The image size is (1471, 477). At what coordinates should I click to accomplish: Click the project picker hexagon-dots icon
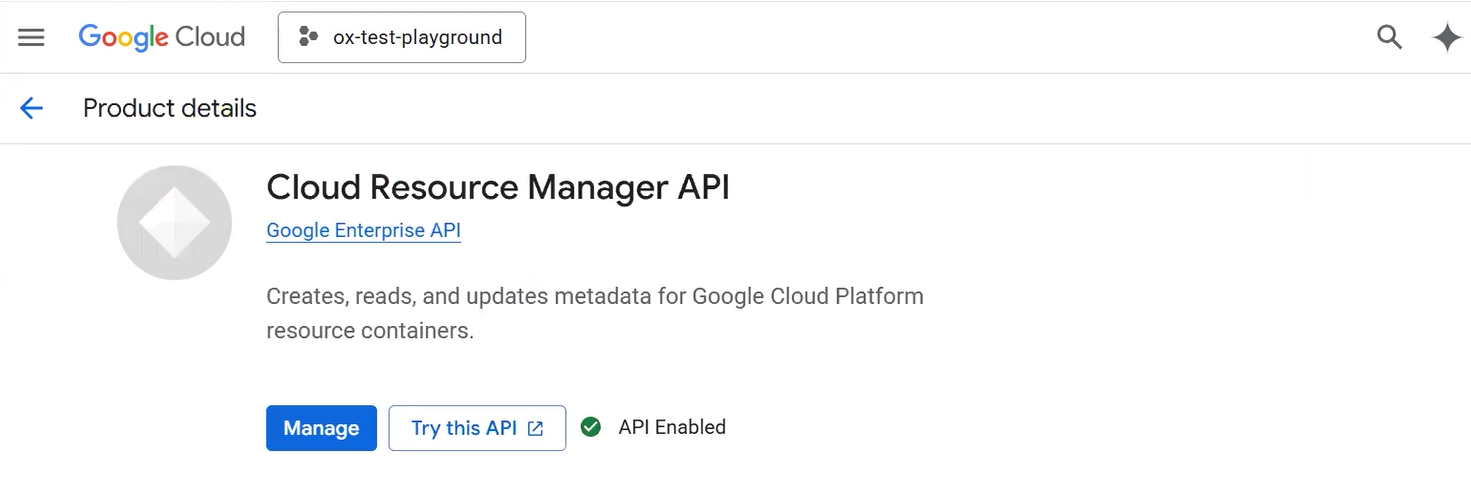point(309,38)
